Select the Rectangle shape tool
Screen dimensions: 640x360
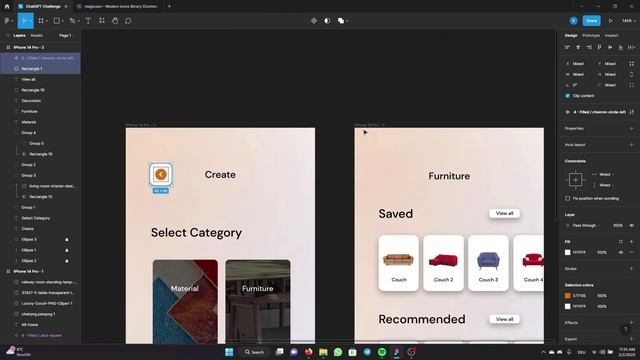click(57, 21)
